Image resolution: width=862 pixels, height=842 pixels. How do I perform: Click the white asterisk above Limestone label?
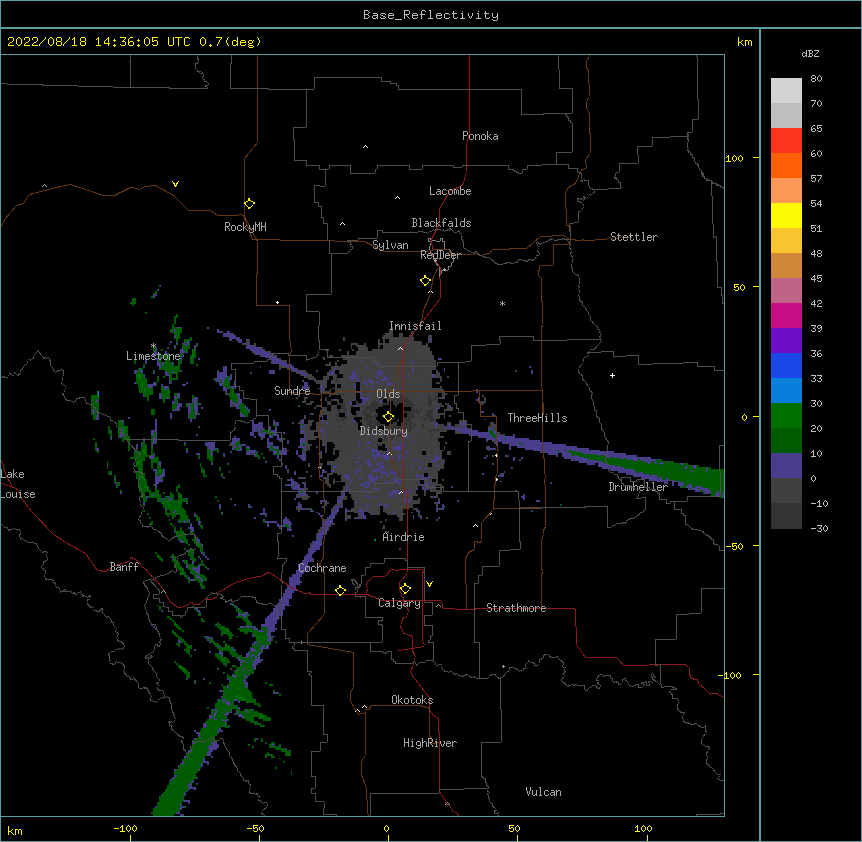tap(153, 346)
